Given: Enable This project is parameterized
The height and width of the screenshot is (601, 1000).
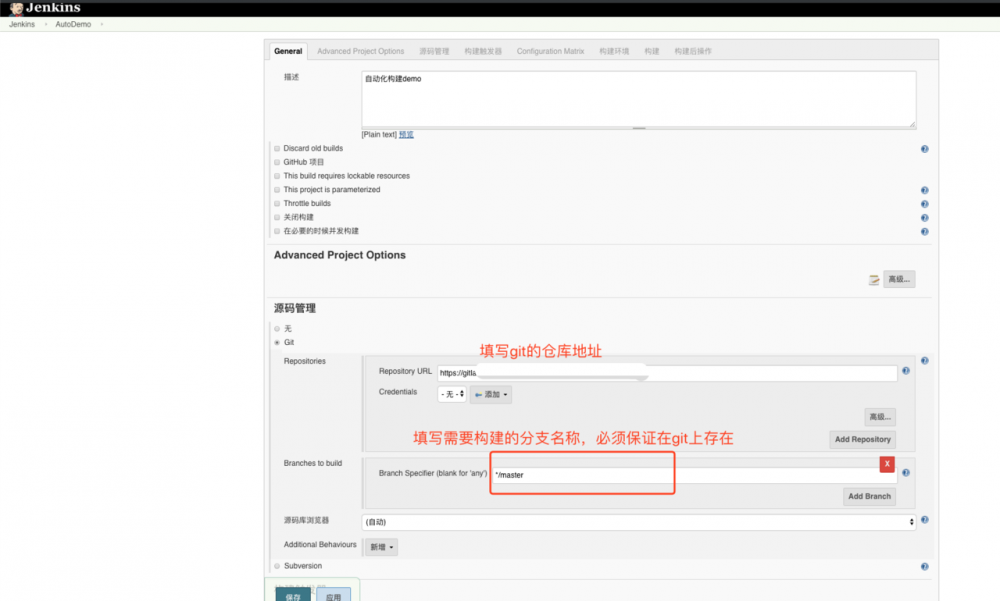Looking at the screenshot, I should [x=276, y=189].
